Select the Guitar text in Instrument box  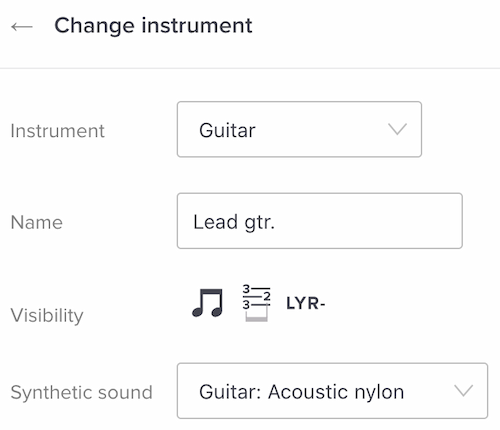(x=227, y=130)
